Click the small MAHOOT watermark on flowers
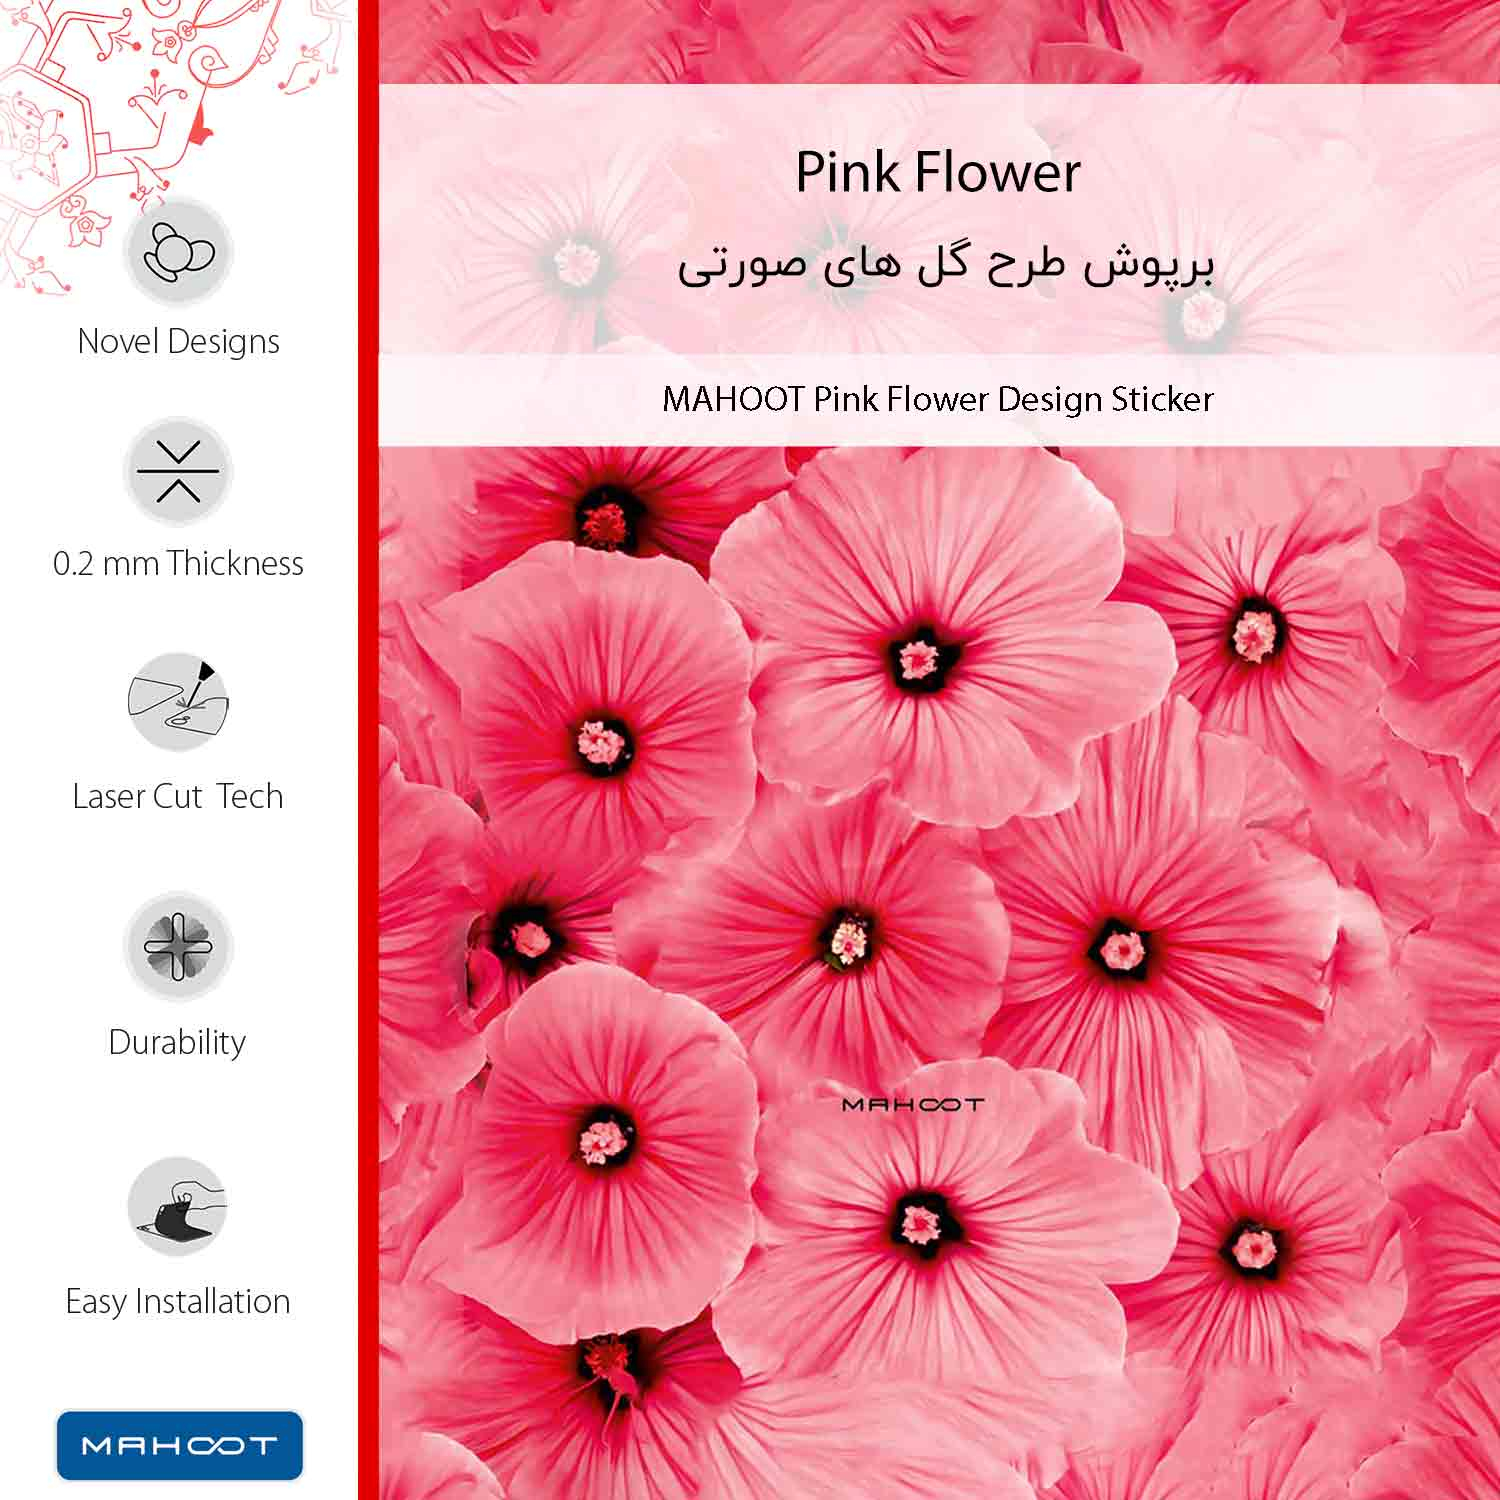Image resolution: width=1500 pixels, height=1500 pixels. click(913, 1104)
